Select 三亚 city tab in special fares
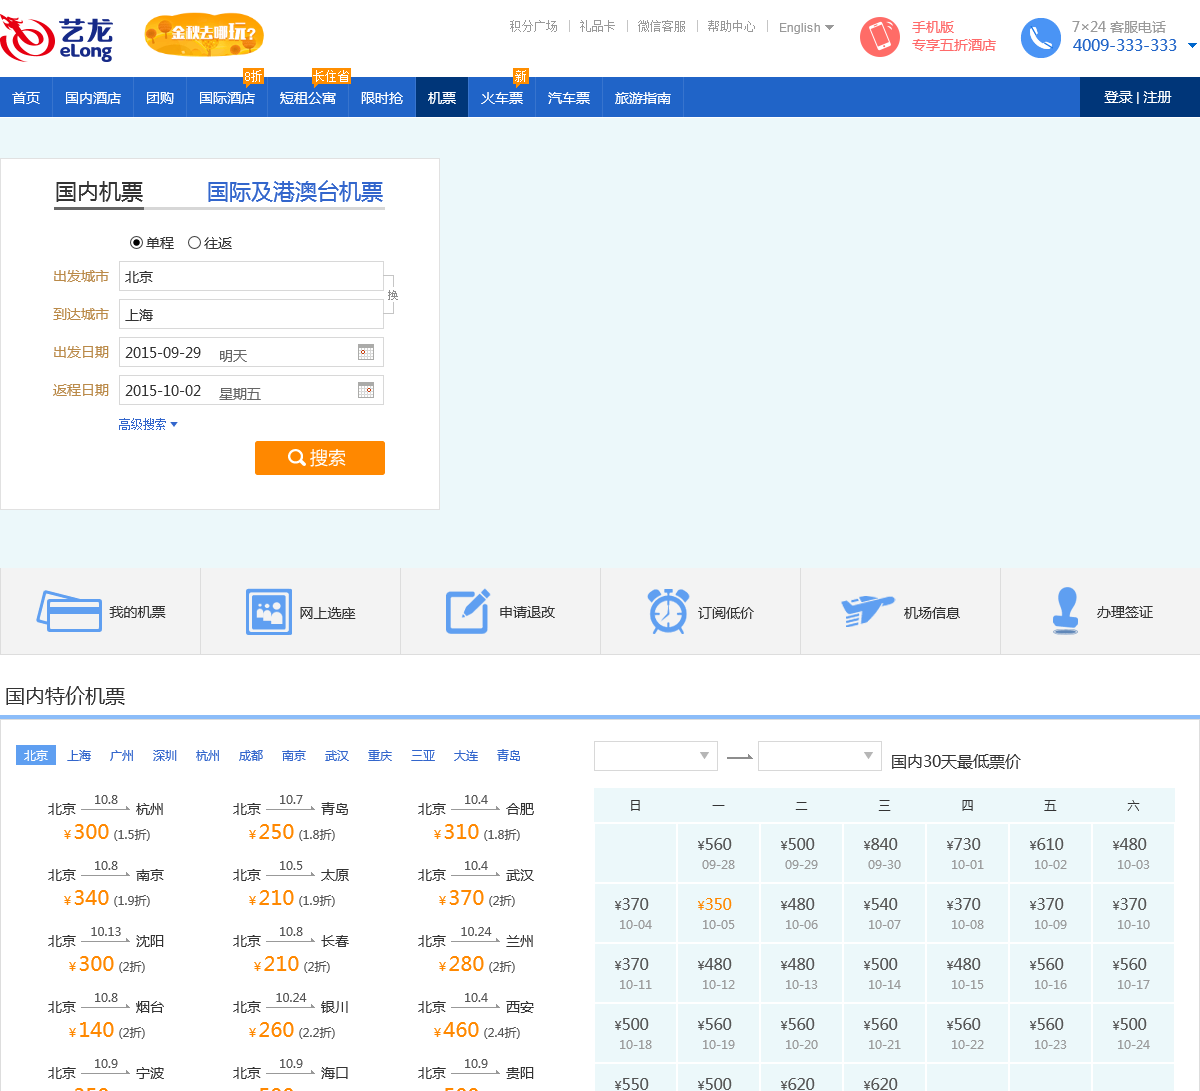The image size is (1200, 1091). tap(423, 756)
